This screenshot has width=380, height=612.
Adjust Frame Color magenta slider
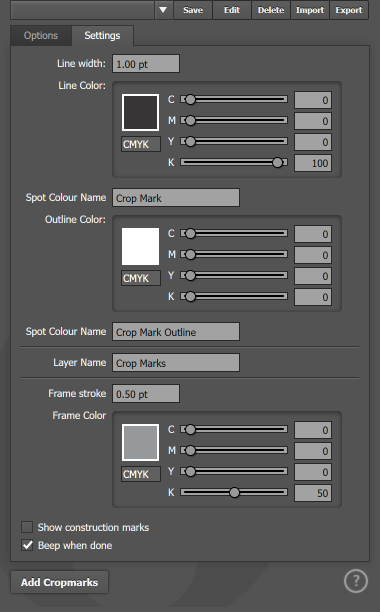click(x=234, y=450)
